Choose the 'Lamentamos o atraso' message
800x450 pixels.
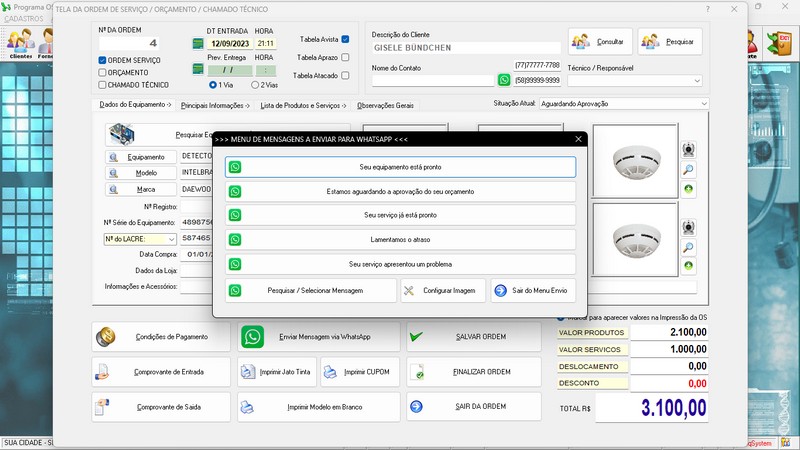click(400, 240)
